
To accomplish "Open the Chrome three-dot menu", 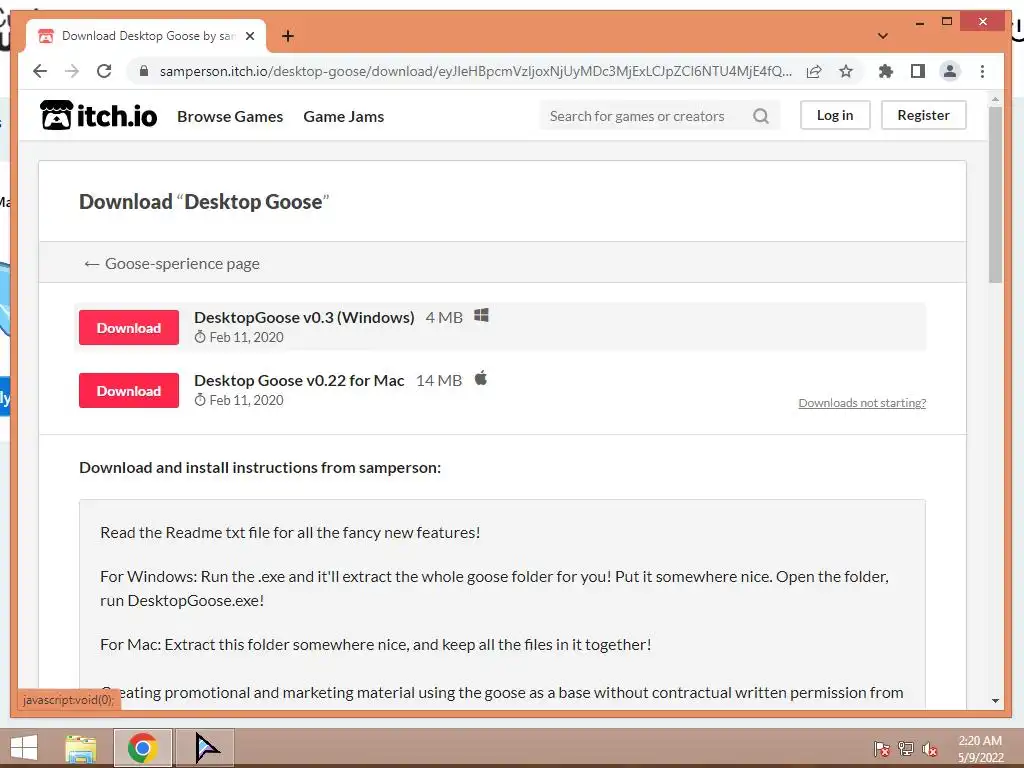I will (982, 71).
